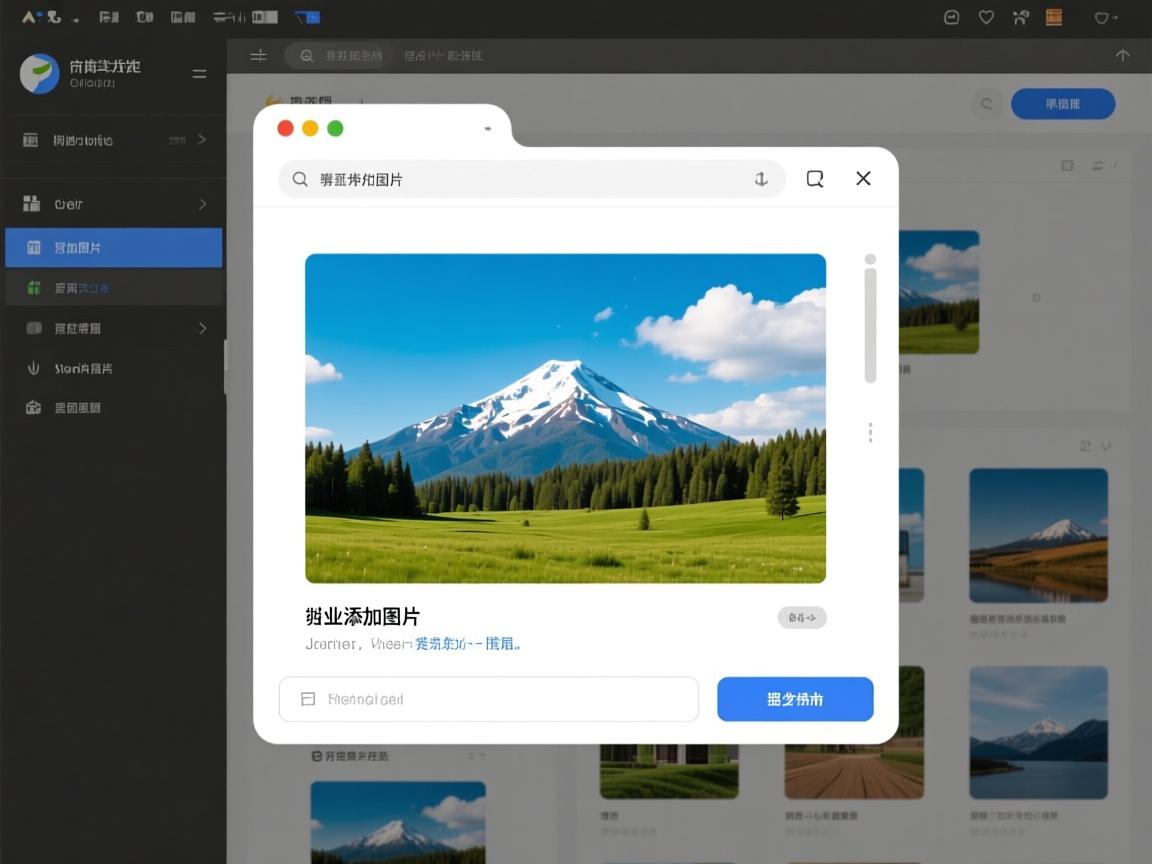Viewport: 1152px width, 864px height.
Task: Click the heart icon in top bar
Action: pyautogui.click(x=986, y=17)
